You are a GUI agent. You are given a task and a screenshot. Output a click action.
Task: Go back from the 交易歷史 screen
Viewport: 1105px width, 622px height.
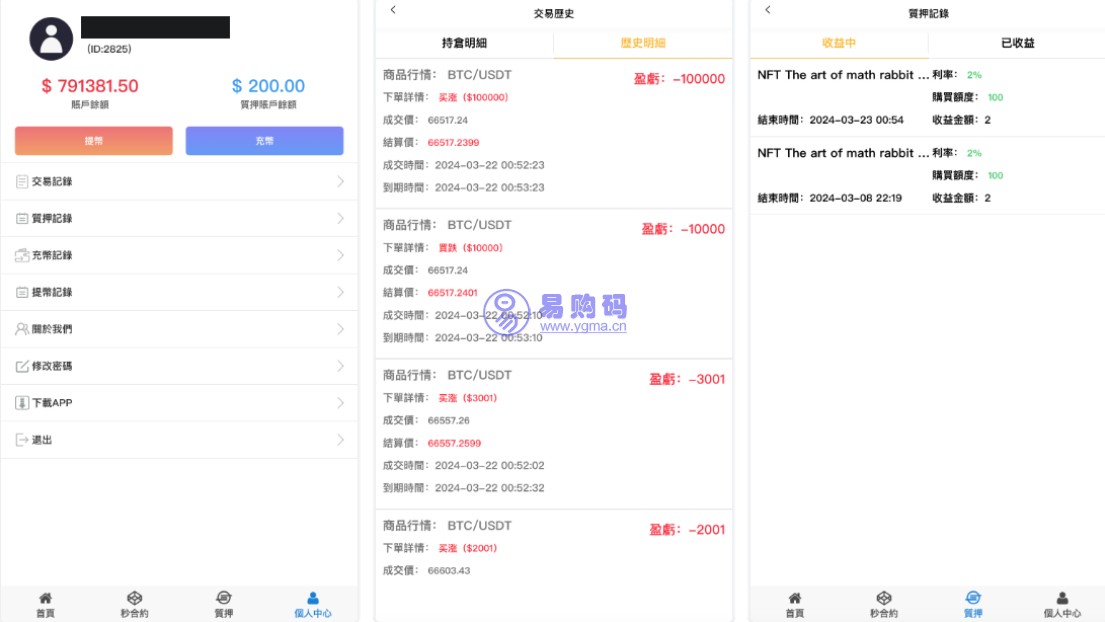click(393, 10)
